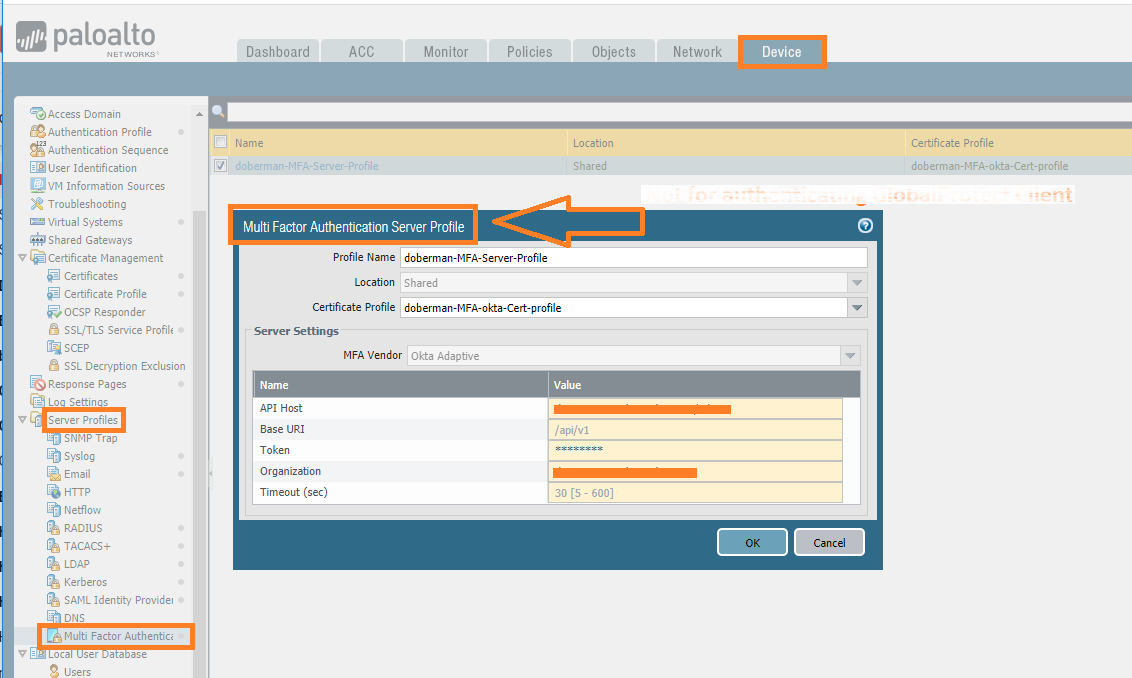This screenshot has height=678, width=1132.
Task: Open the Monitor tab
Action: (x=445, y=51)
